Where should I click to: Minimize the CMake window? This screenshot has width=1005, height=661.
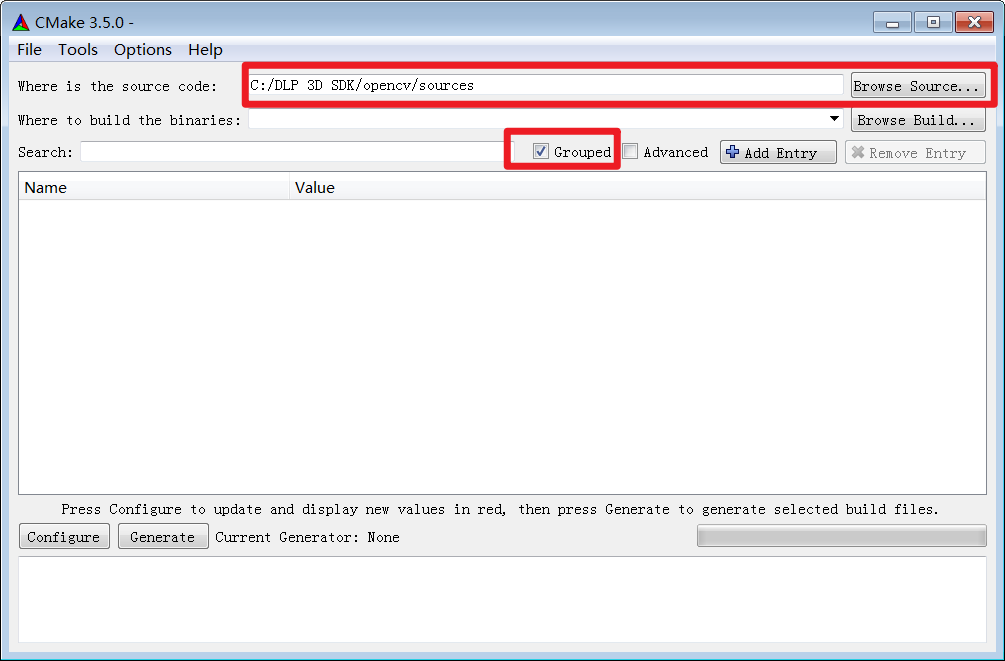892,22
